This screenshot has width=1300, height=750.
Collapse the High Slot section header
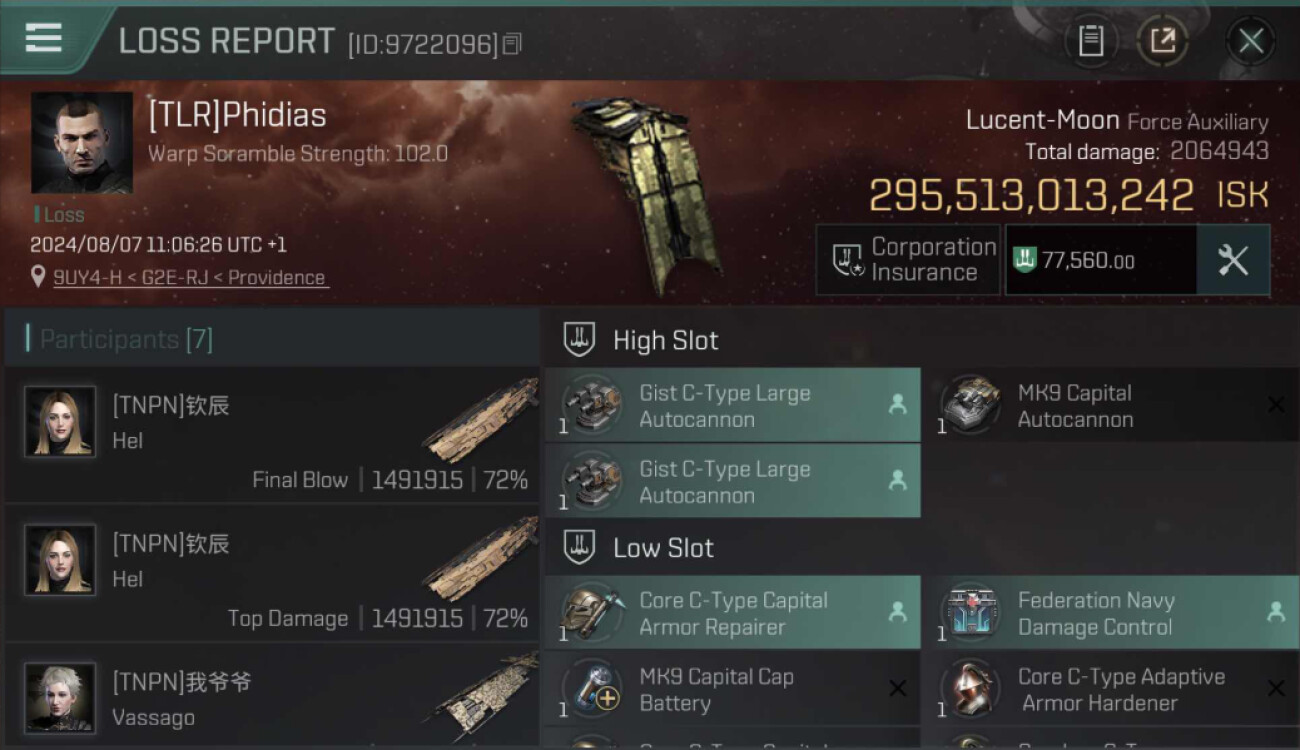click(x=920, y=340)
